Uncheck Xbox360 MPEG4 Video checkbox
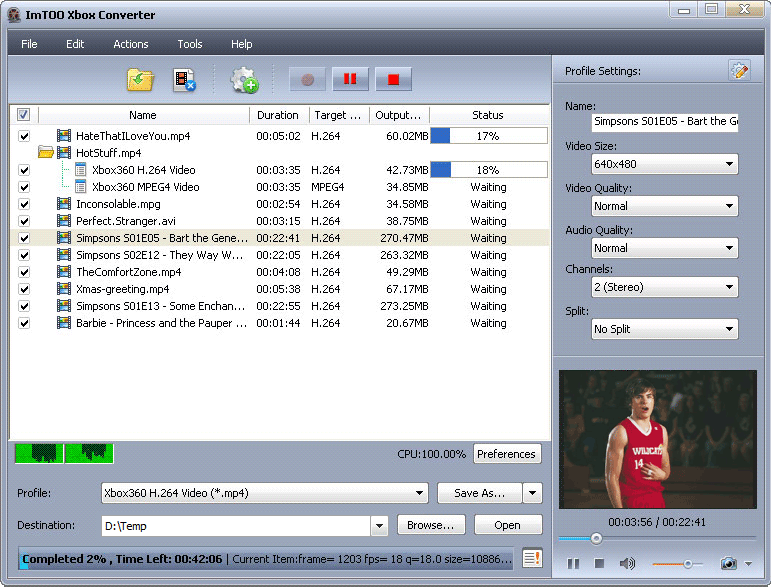771x587 pixels. 24,187
